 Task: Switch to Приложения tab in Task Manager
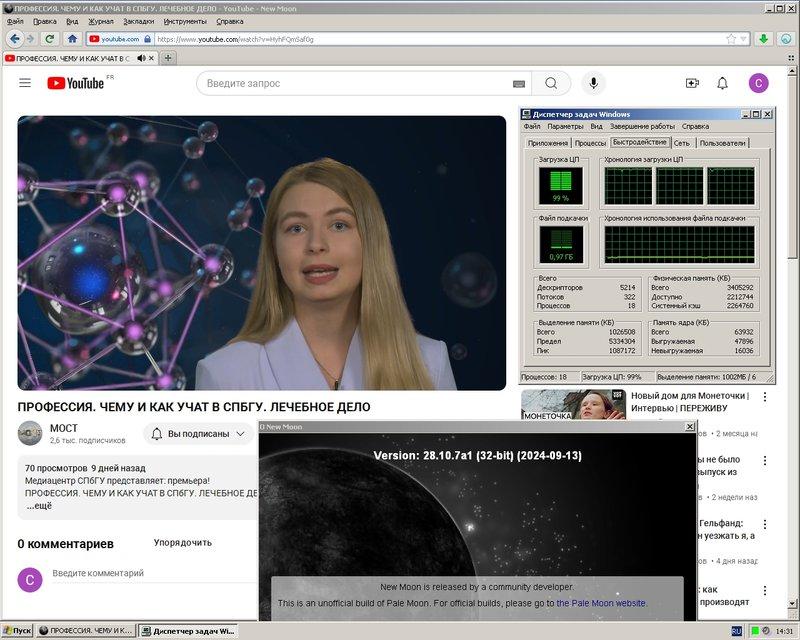tap(547, 143)
